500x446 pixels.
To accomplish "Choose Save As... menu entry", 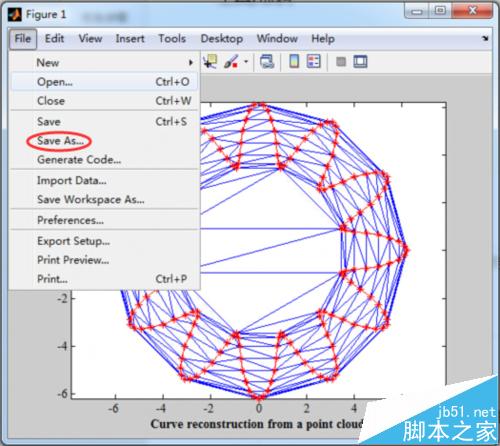I will pyautogui.click(x=104, y=141).
